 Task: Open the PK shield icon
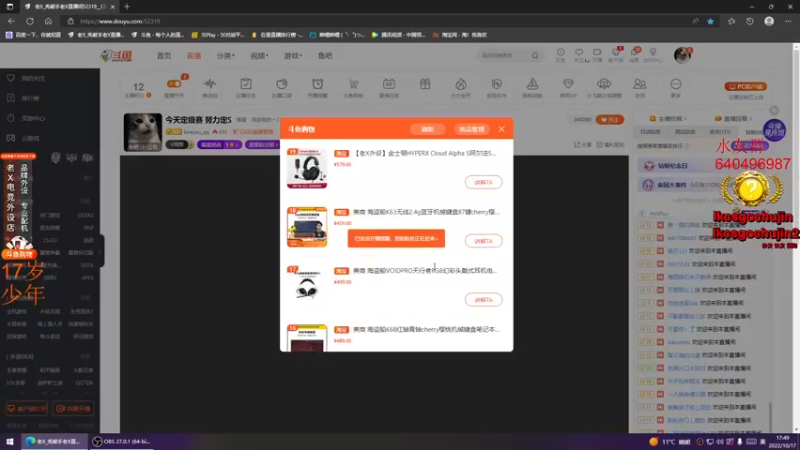(x=496, y=84)
